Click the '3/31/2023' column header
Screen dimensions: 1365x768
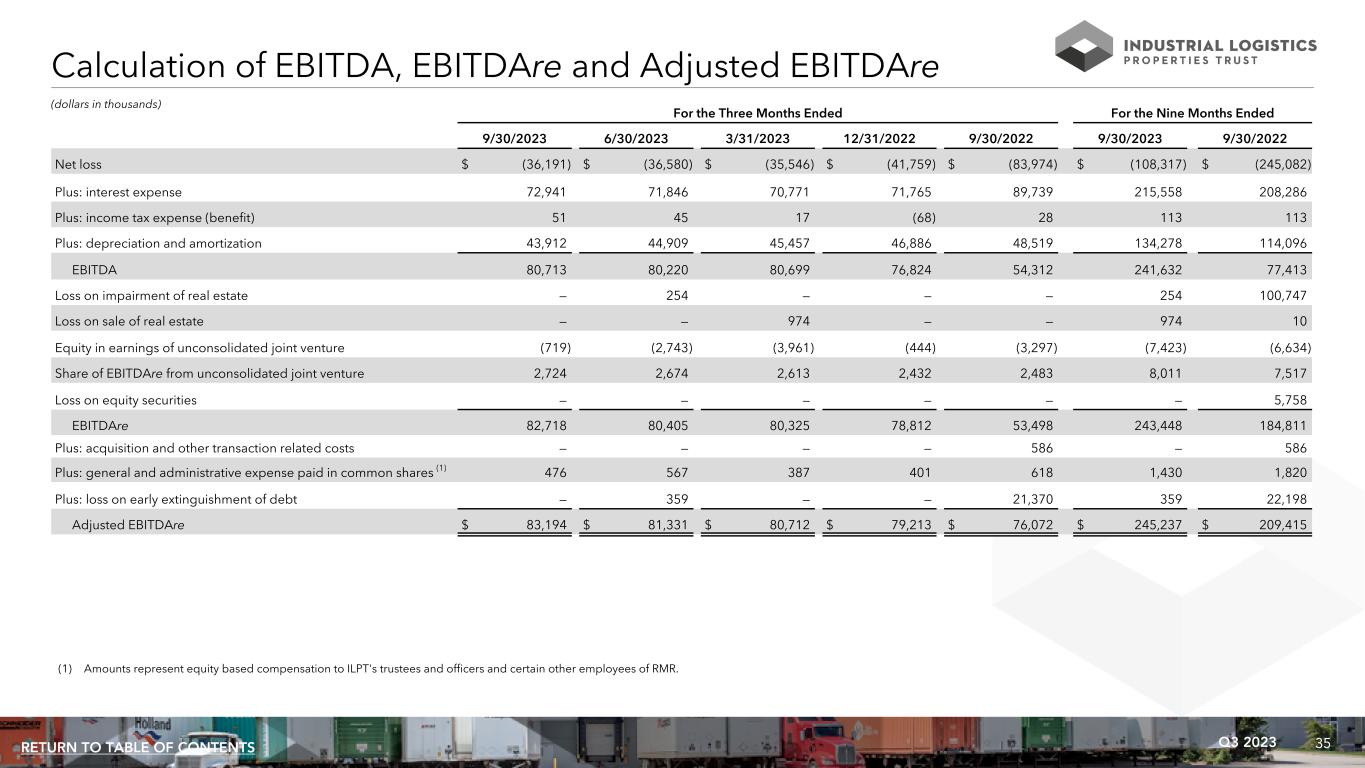point(758,139)
